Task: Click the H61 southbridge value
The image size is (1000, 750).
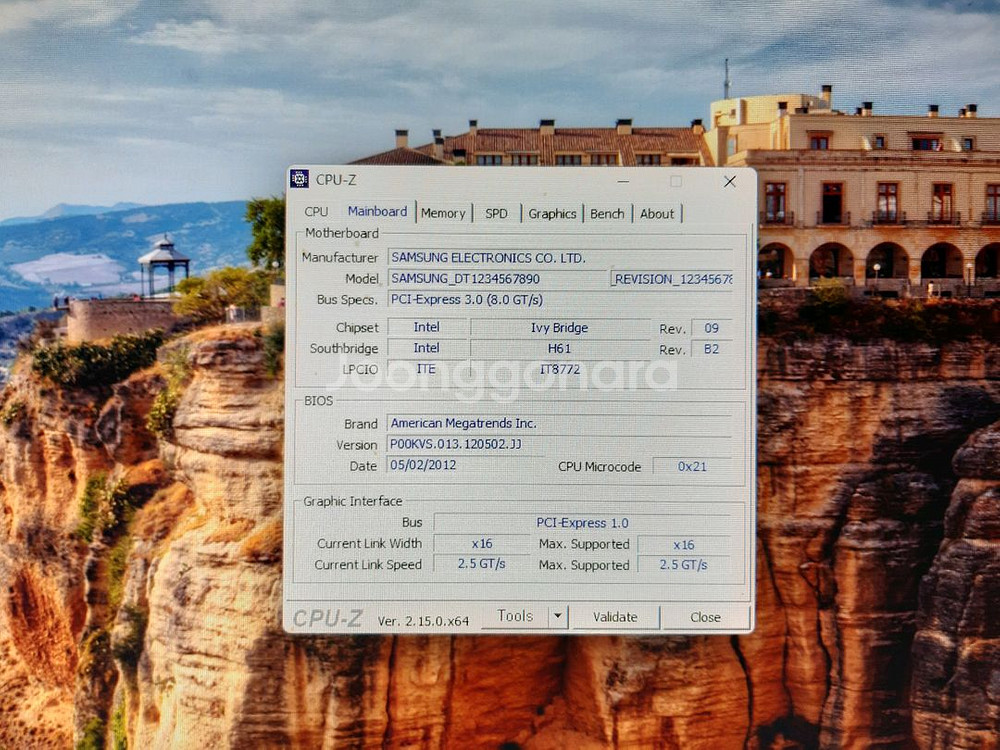Action: [x=559, y=348]
